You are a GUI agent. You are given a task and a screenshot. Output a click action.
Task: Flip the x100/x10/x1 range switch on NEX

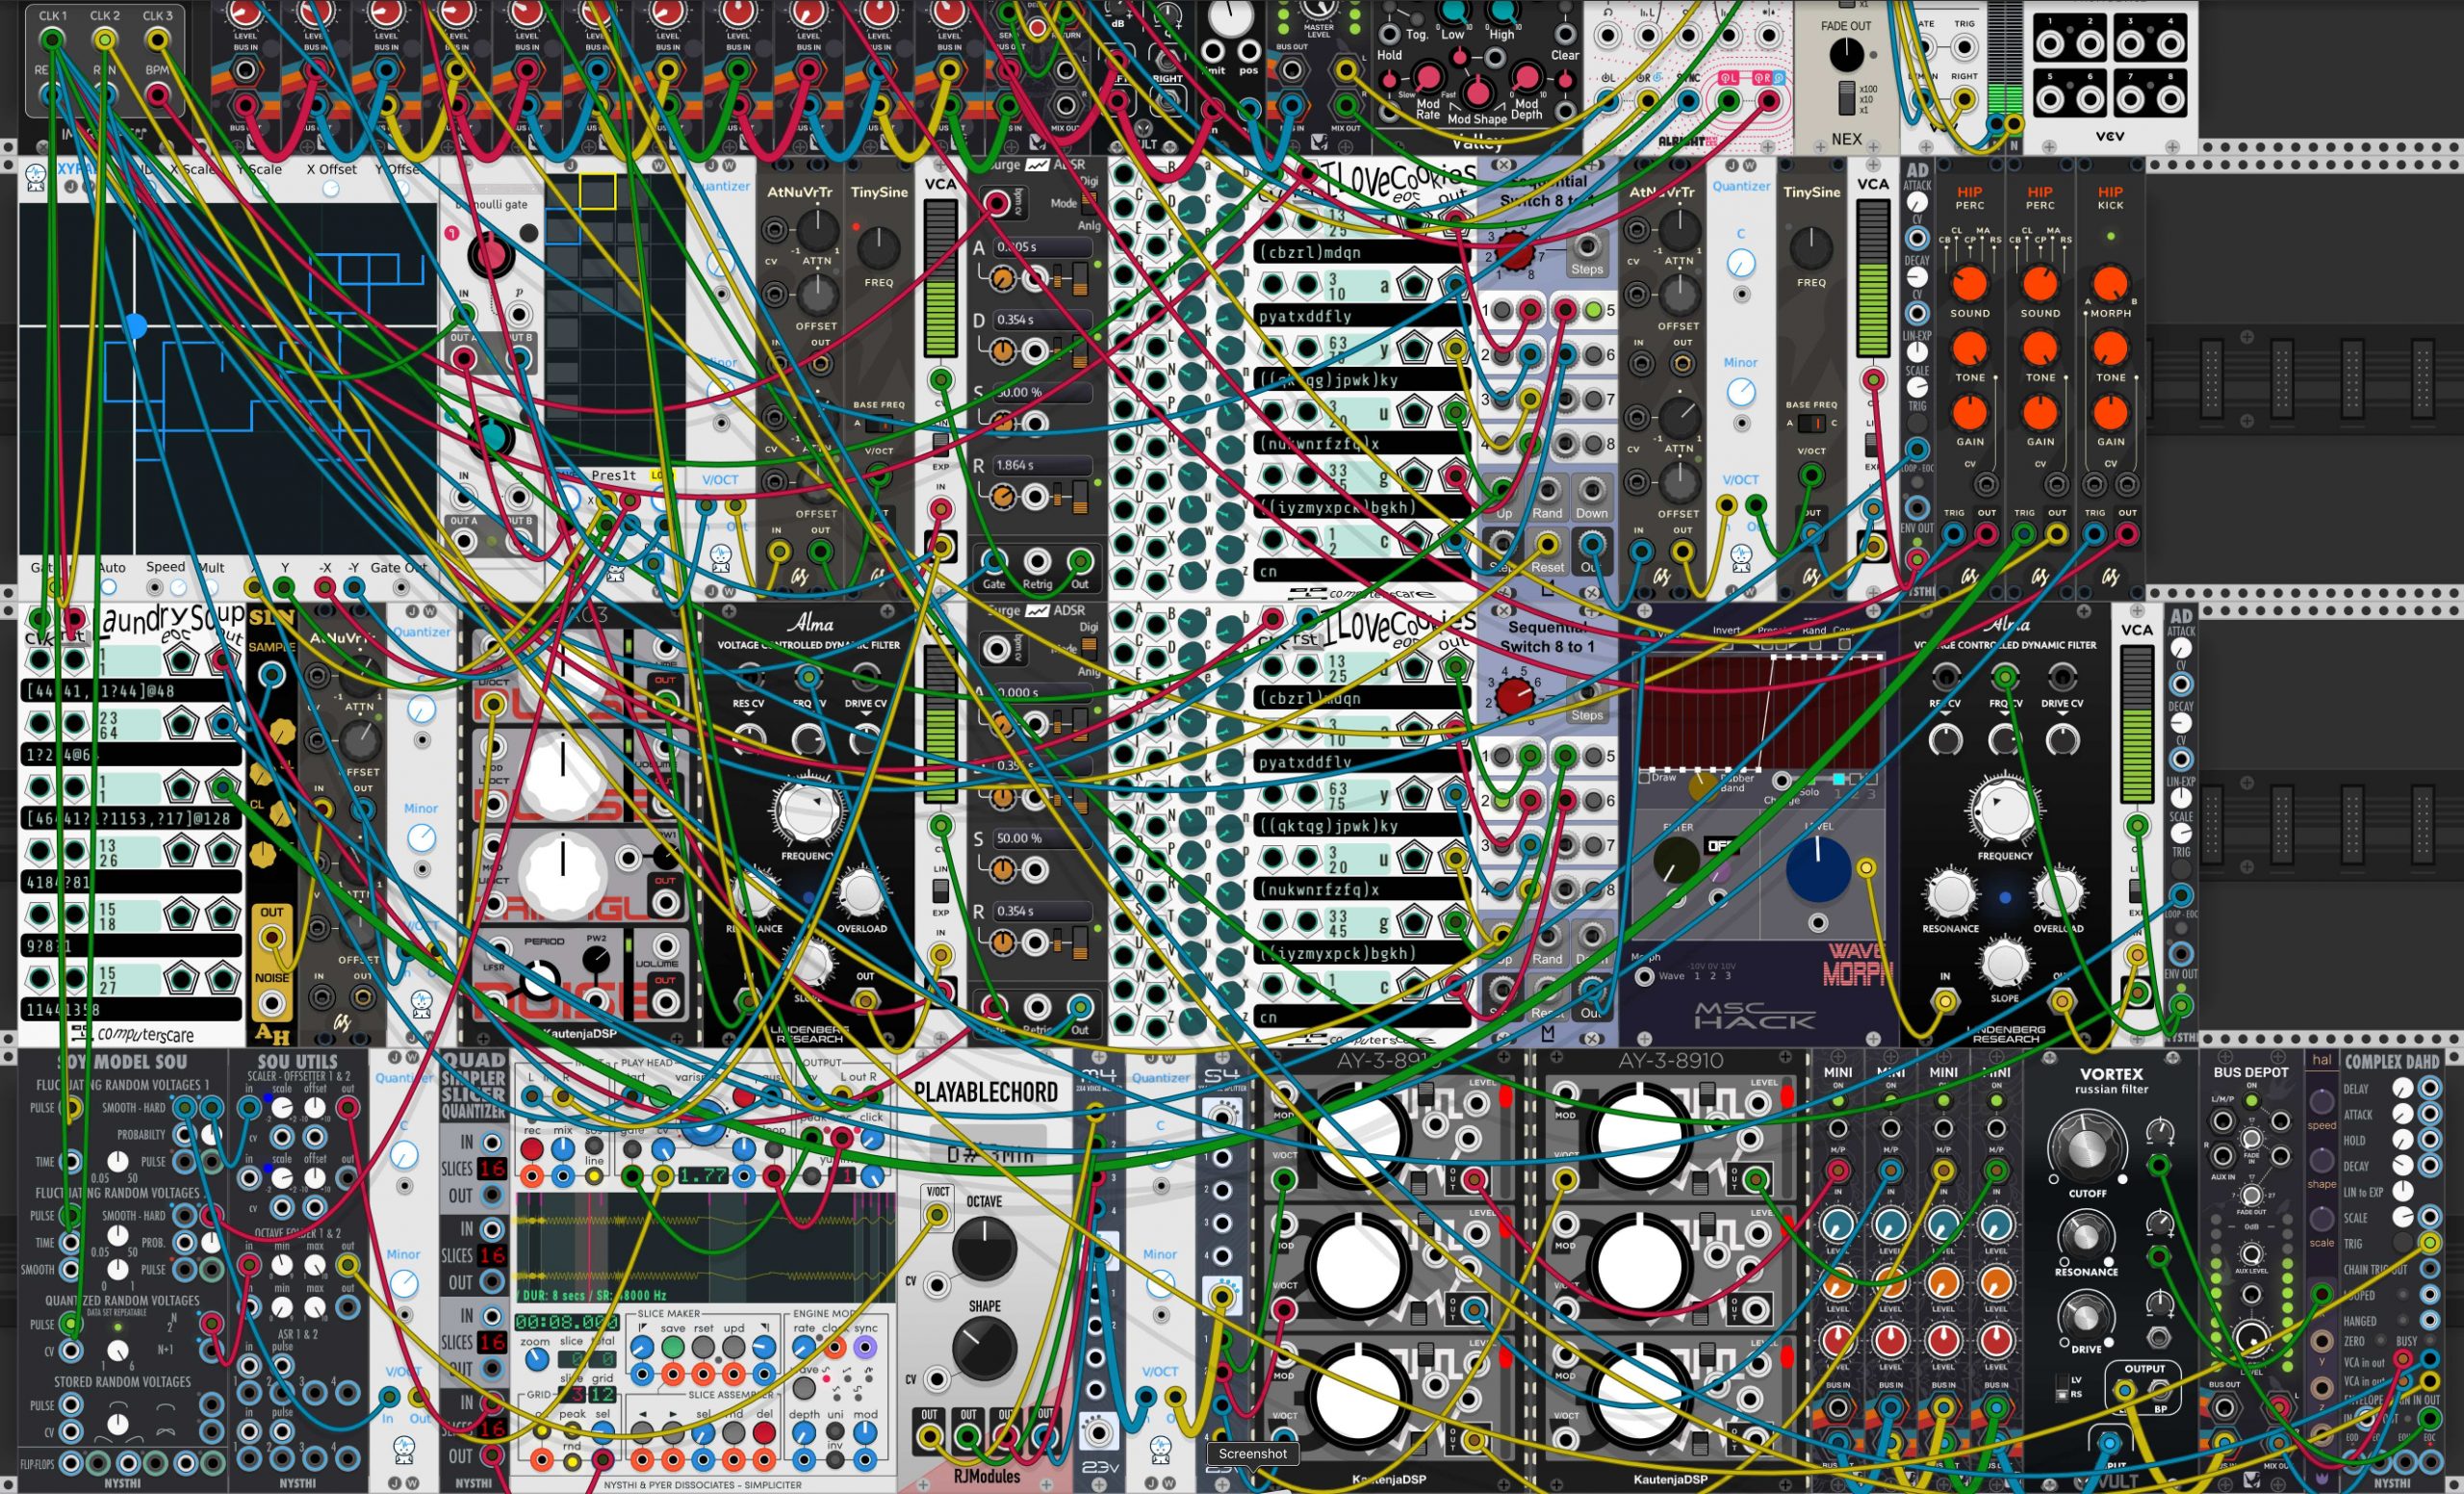[1846, 98]
